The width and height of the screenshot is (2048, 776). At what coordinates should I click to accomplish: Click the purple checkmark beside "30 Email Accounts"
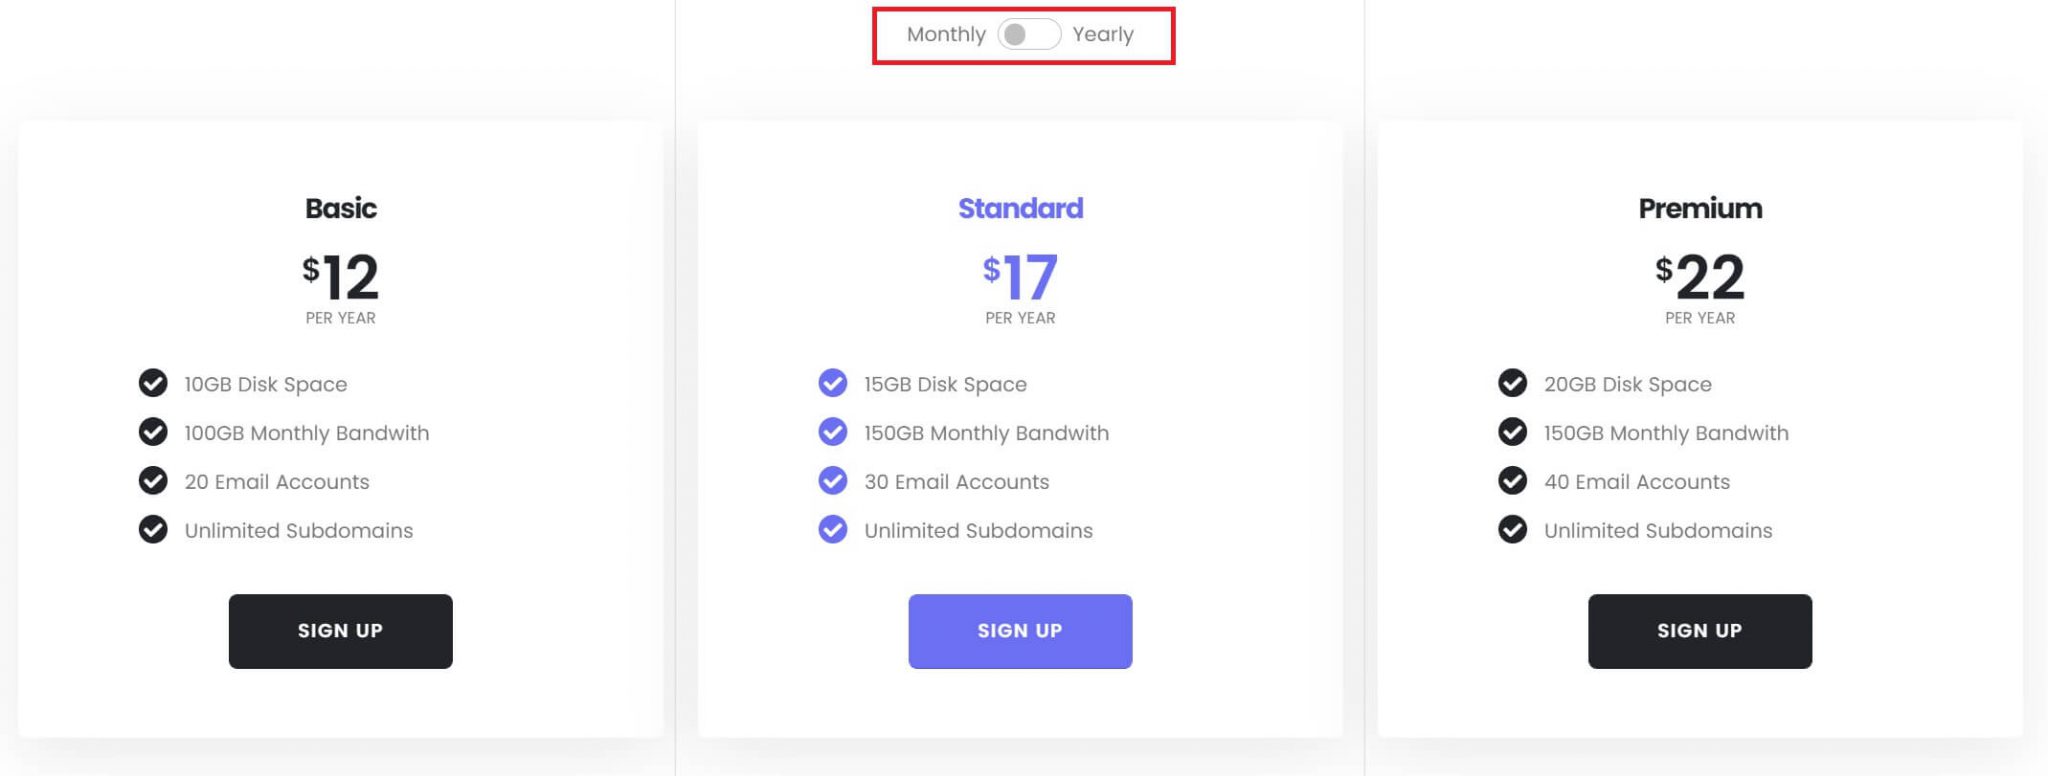832,481
